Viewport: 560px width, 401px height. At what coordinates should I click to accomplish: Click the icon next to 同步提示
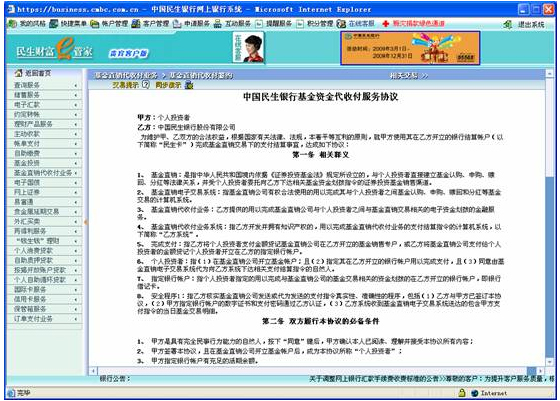189,85
